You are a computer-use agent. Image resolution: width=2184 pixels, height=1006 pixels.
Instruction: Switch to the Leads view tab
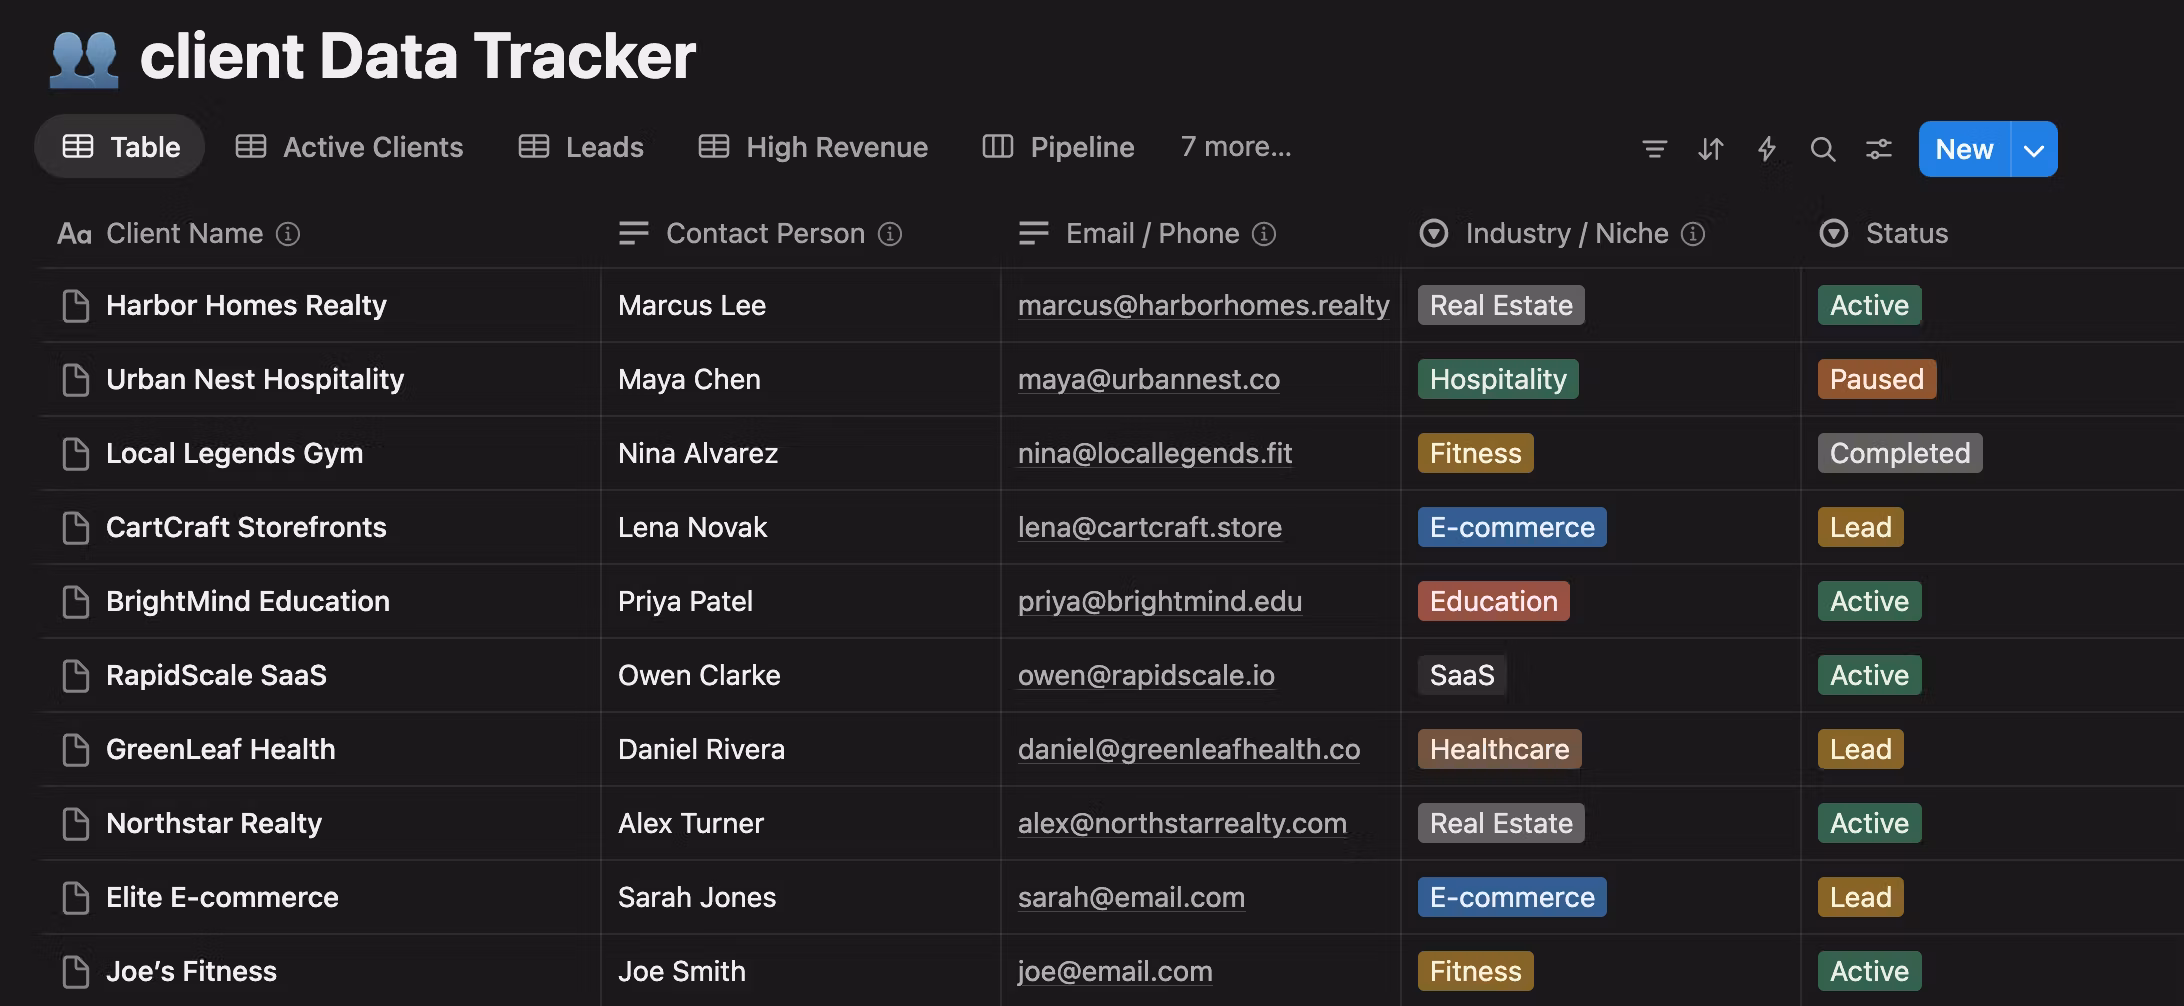581,147
